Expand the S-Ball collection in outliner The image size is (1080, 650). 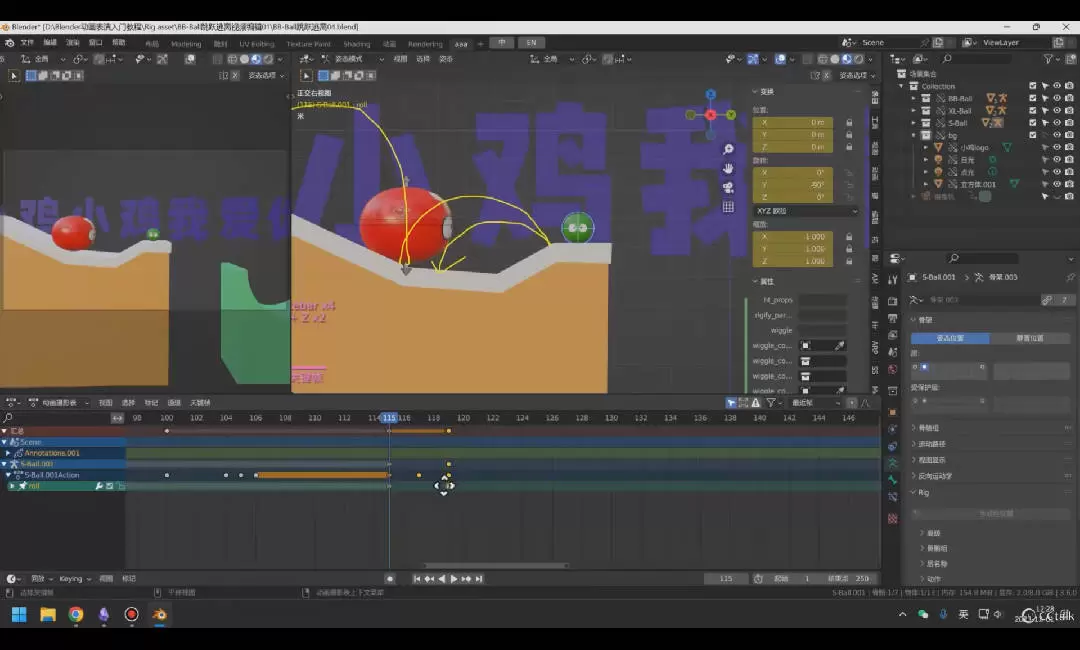(x=913, y=123)
